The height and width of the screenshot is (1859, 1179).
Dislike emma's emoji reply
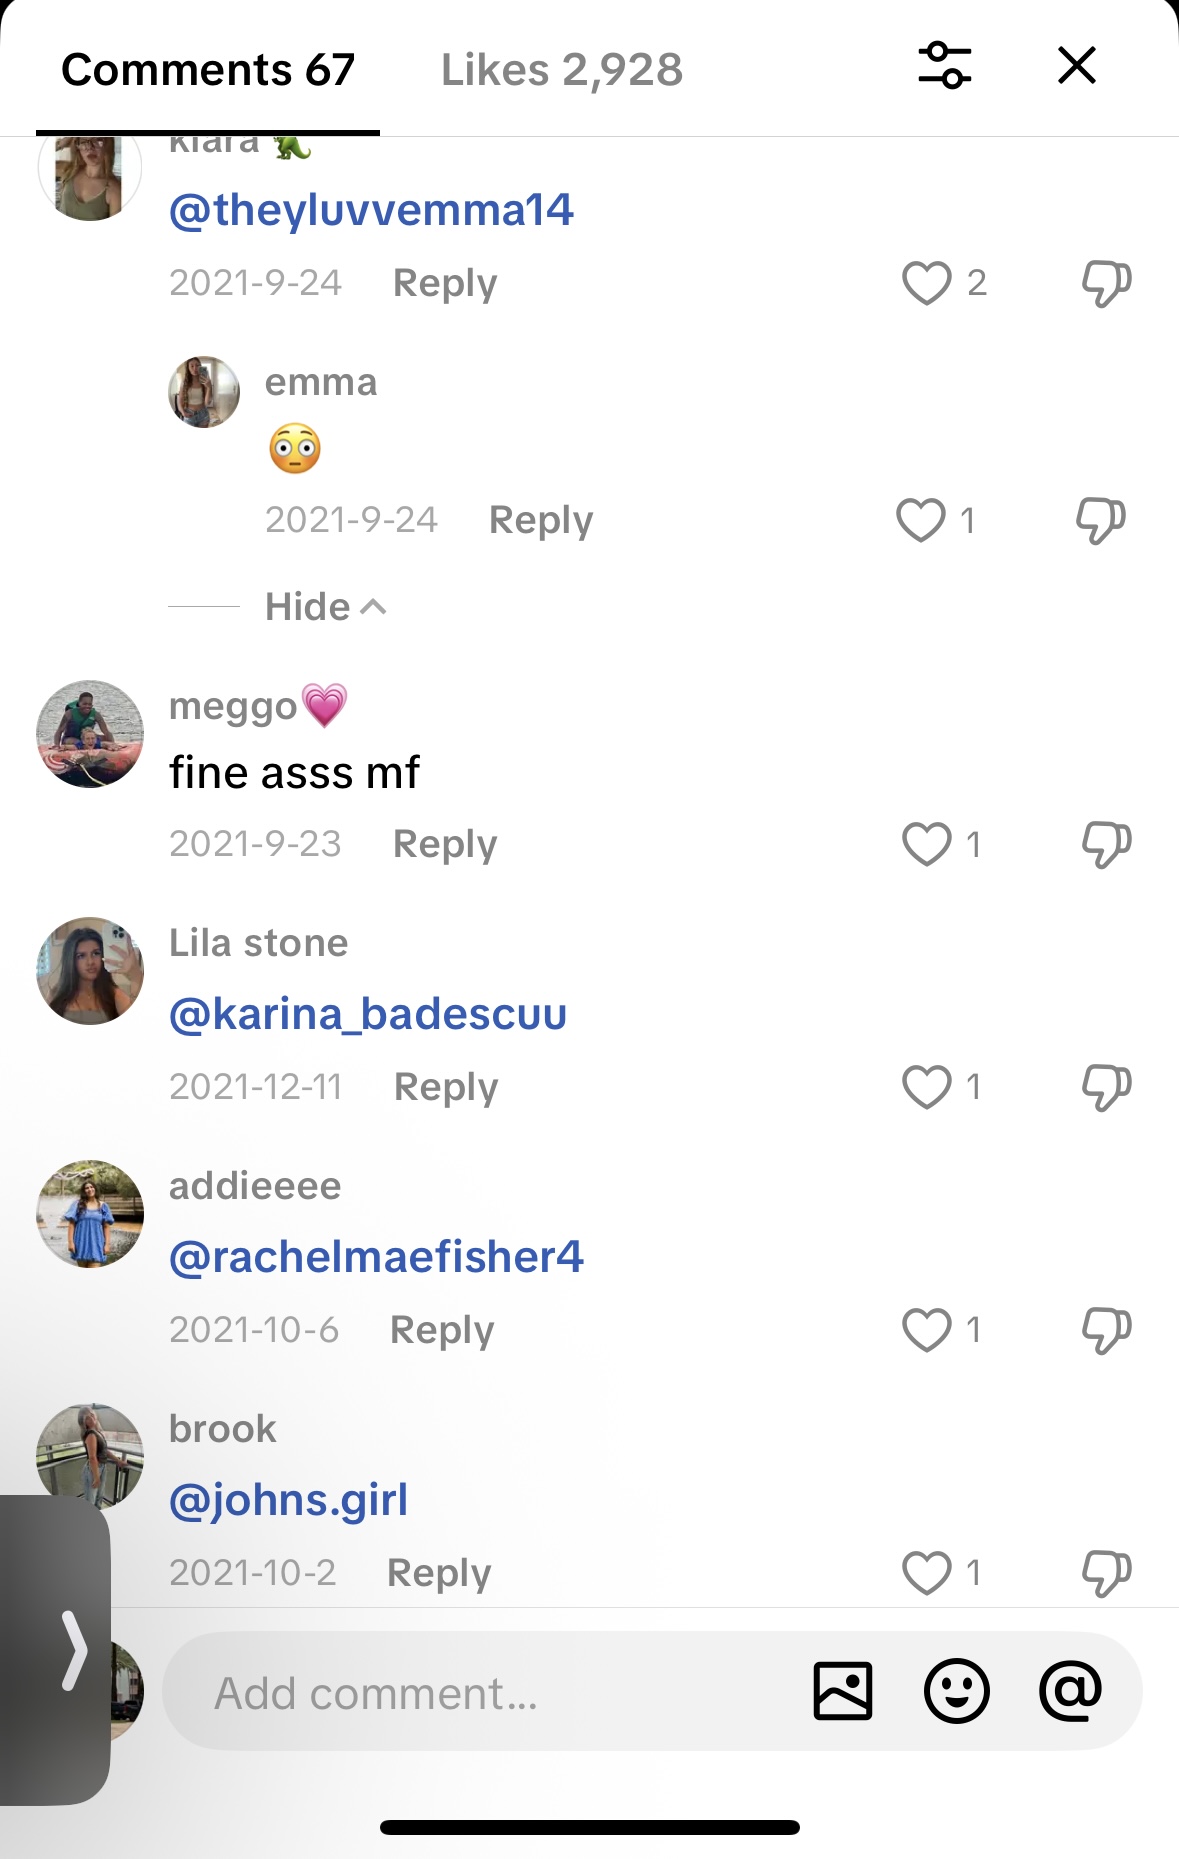[x=1100, y=520]
